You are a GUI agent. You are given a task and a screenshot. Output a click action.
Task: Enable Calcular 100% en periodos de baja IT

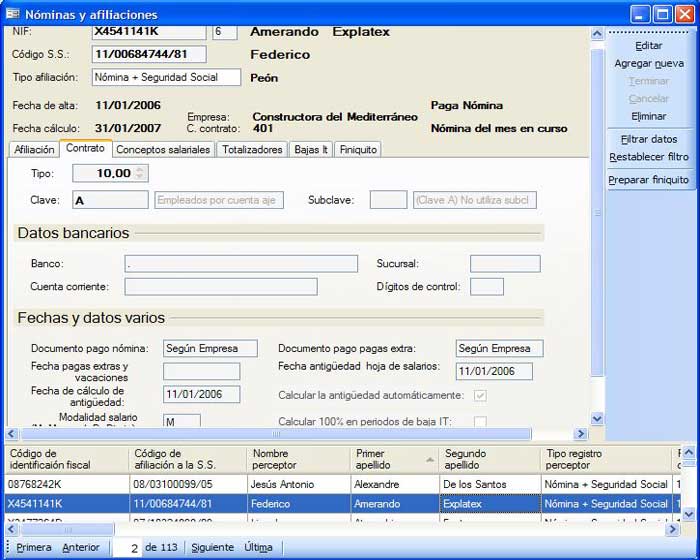click(x=481, y=422)
